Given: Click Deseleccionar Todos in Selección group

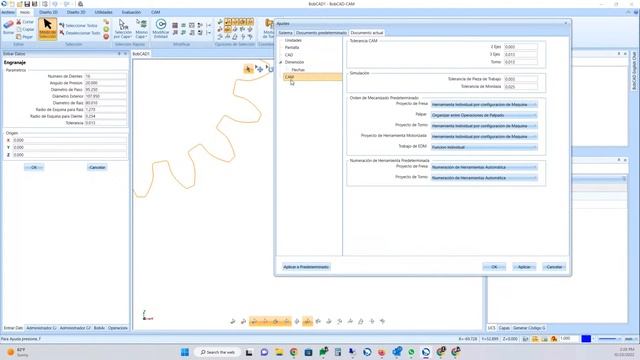Looking at the screenshot, I should (x=80, y=33).
